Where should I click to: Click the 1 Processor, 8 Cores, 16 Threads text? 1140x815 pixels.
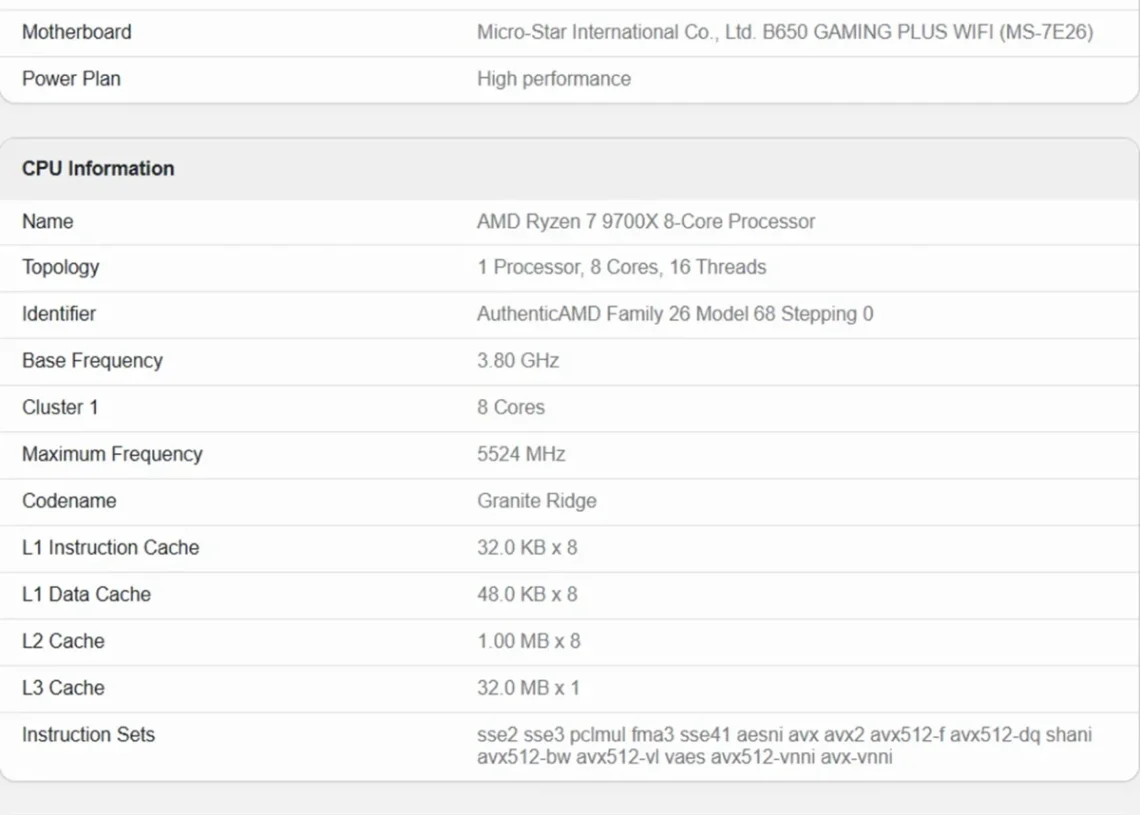pyautogui.click(x=622, y=268)
